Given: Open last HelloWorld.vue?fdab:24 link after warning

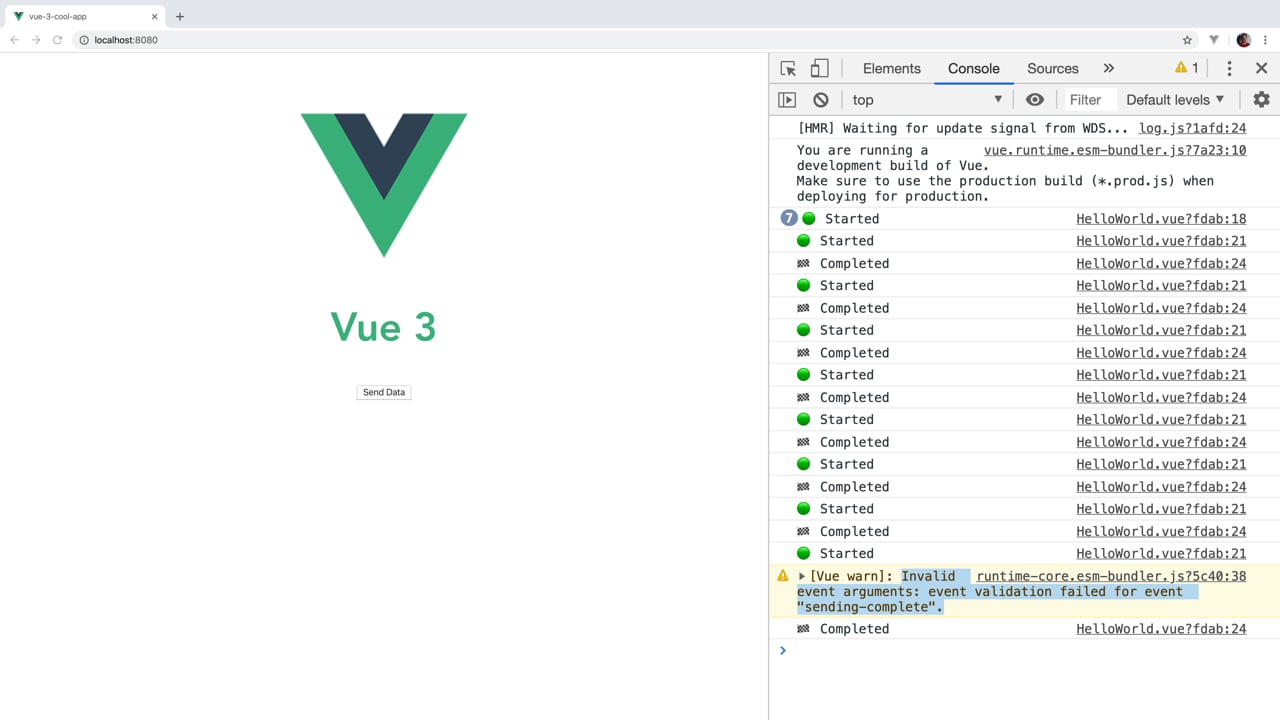Looking at the screenshot, I should (1161, 629).
